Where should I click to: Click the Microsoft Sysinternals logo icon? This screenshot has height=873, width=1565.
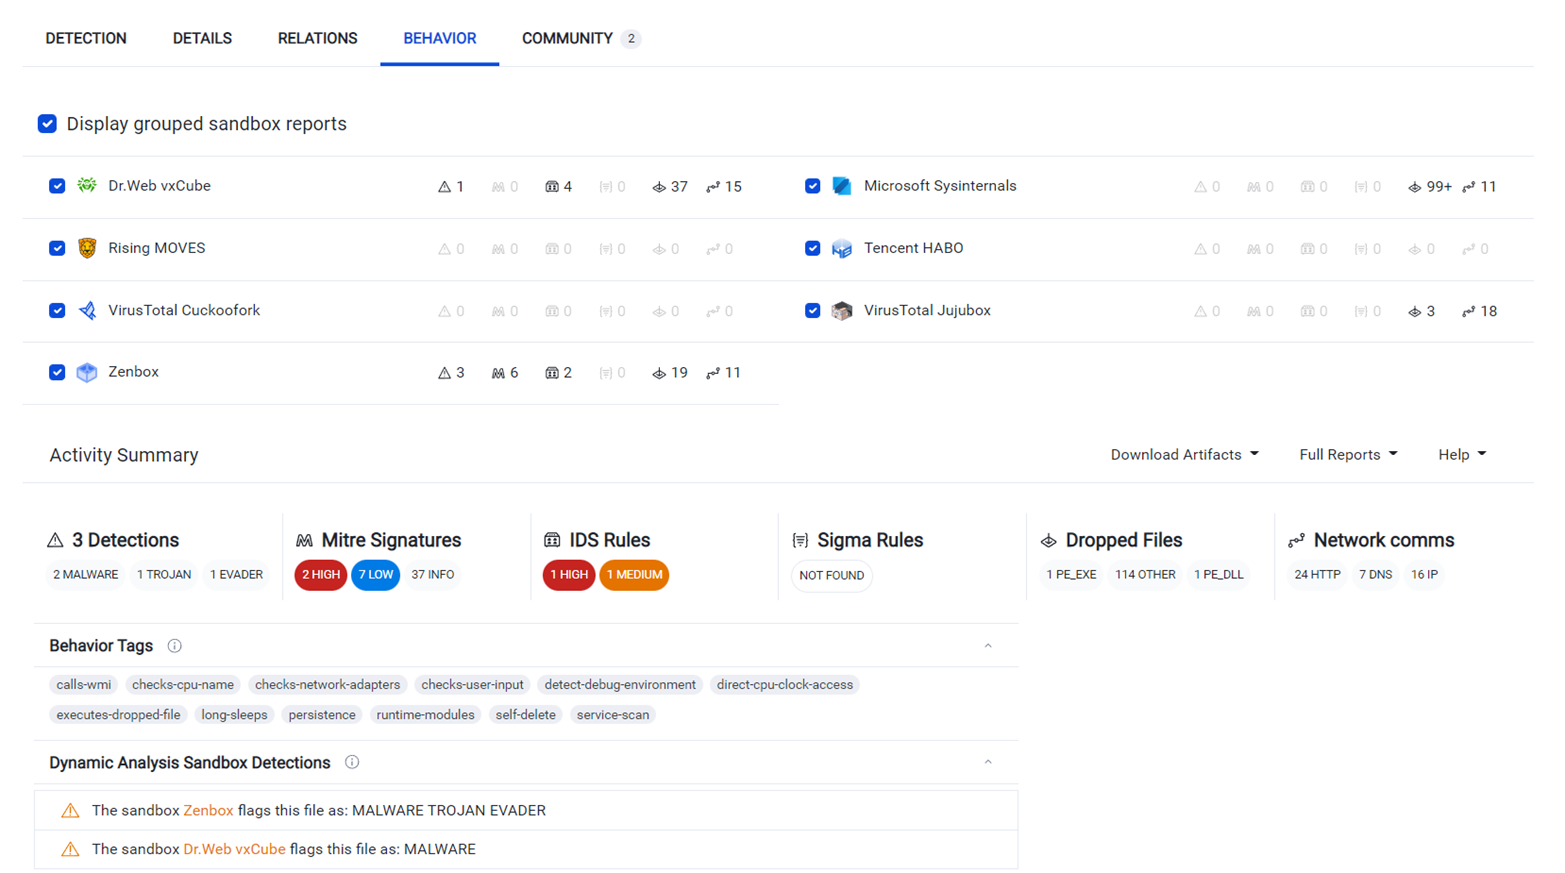pyautogui.click(x=842, y=186)
